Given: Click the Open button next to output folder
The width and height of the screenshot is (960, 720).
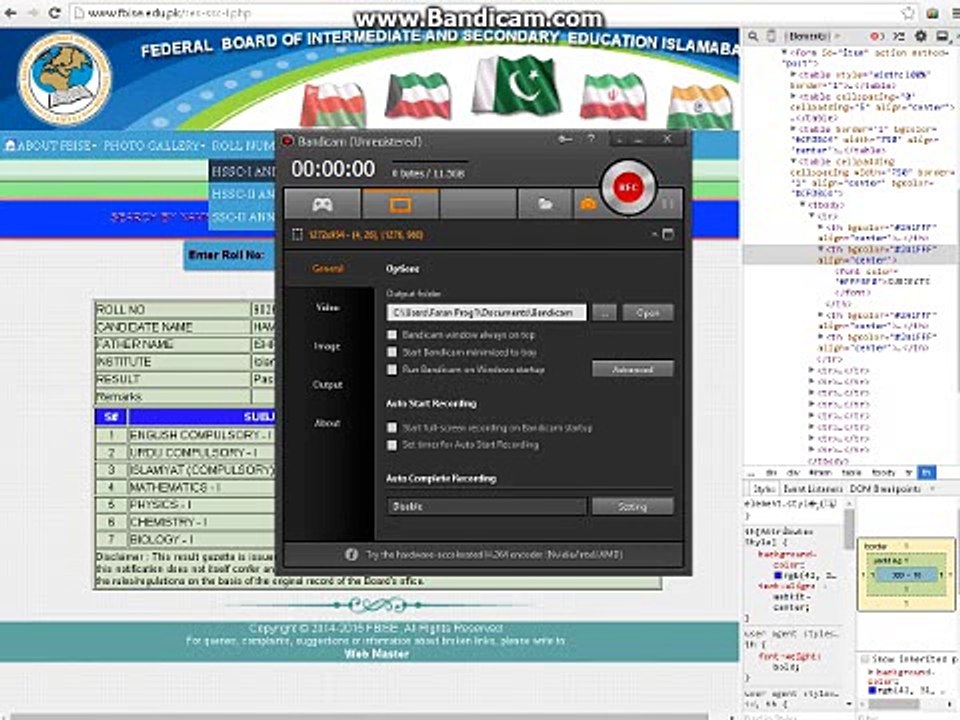Looking at the screenshot, I should point(648,313).
